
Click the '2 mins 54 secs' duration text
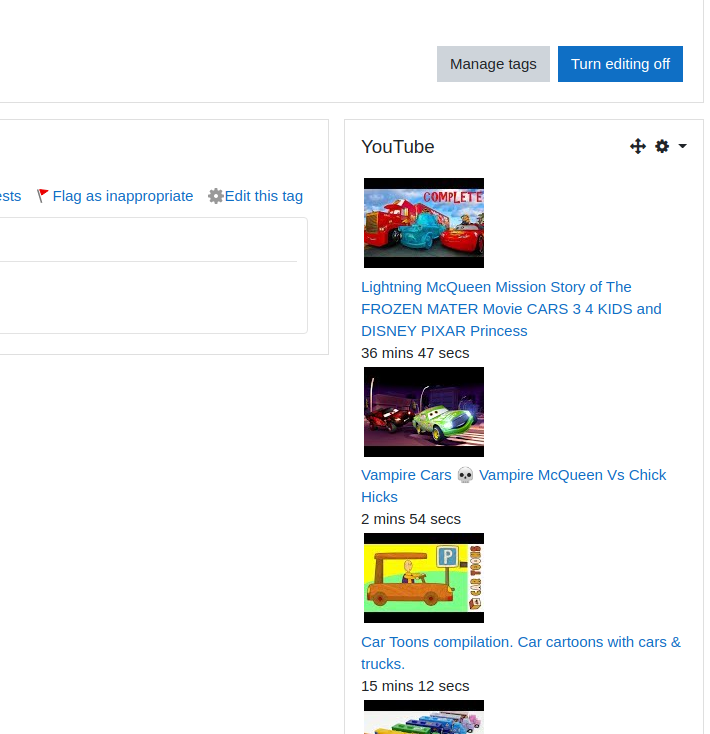click(x=411, y=519)
